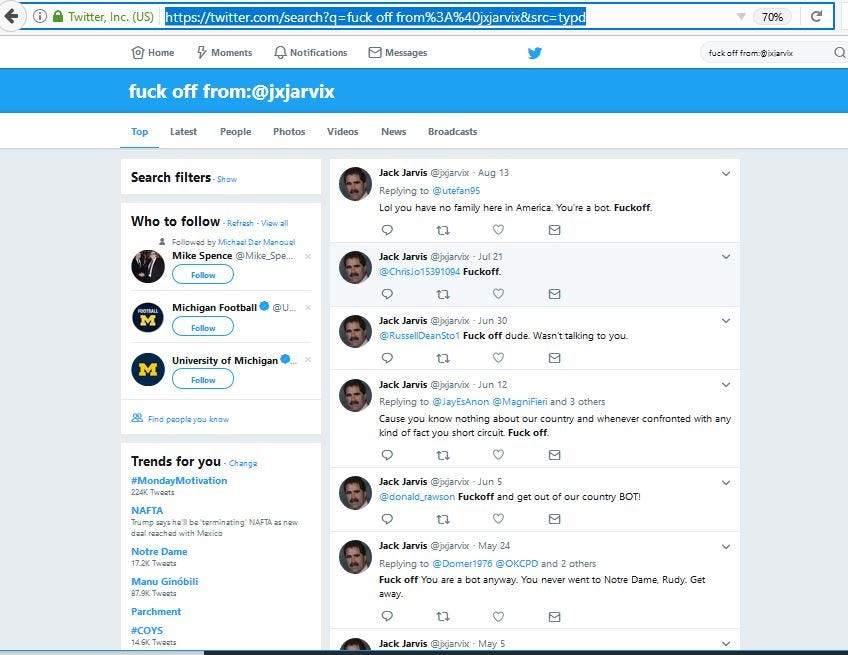Retweet the Jul 21 tweet
848x655 pixels.
coord(443,294)
